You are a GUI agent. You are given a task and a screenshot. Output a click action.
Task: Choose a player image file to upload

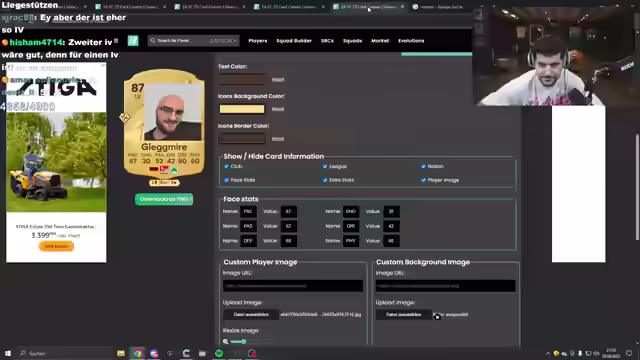pyautogui.click(x=251, y=315)
